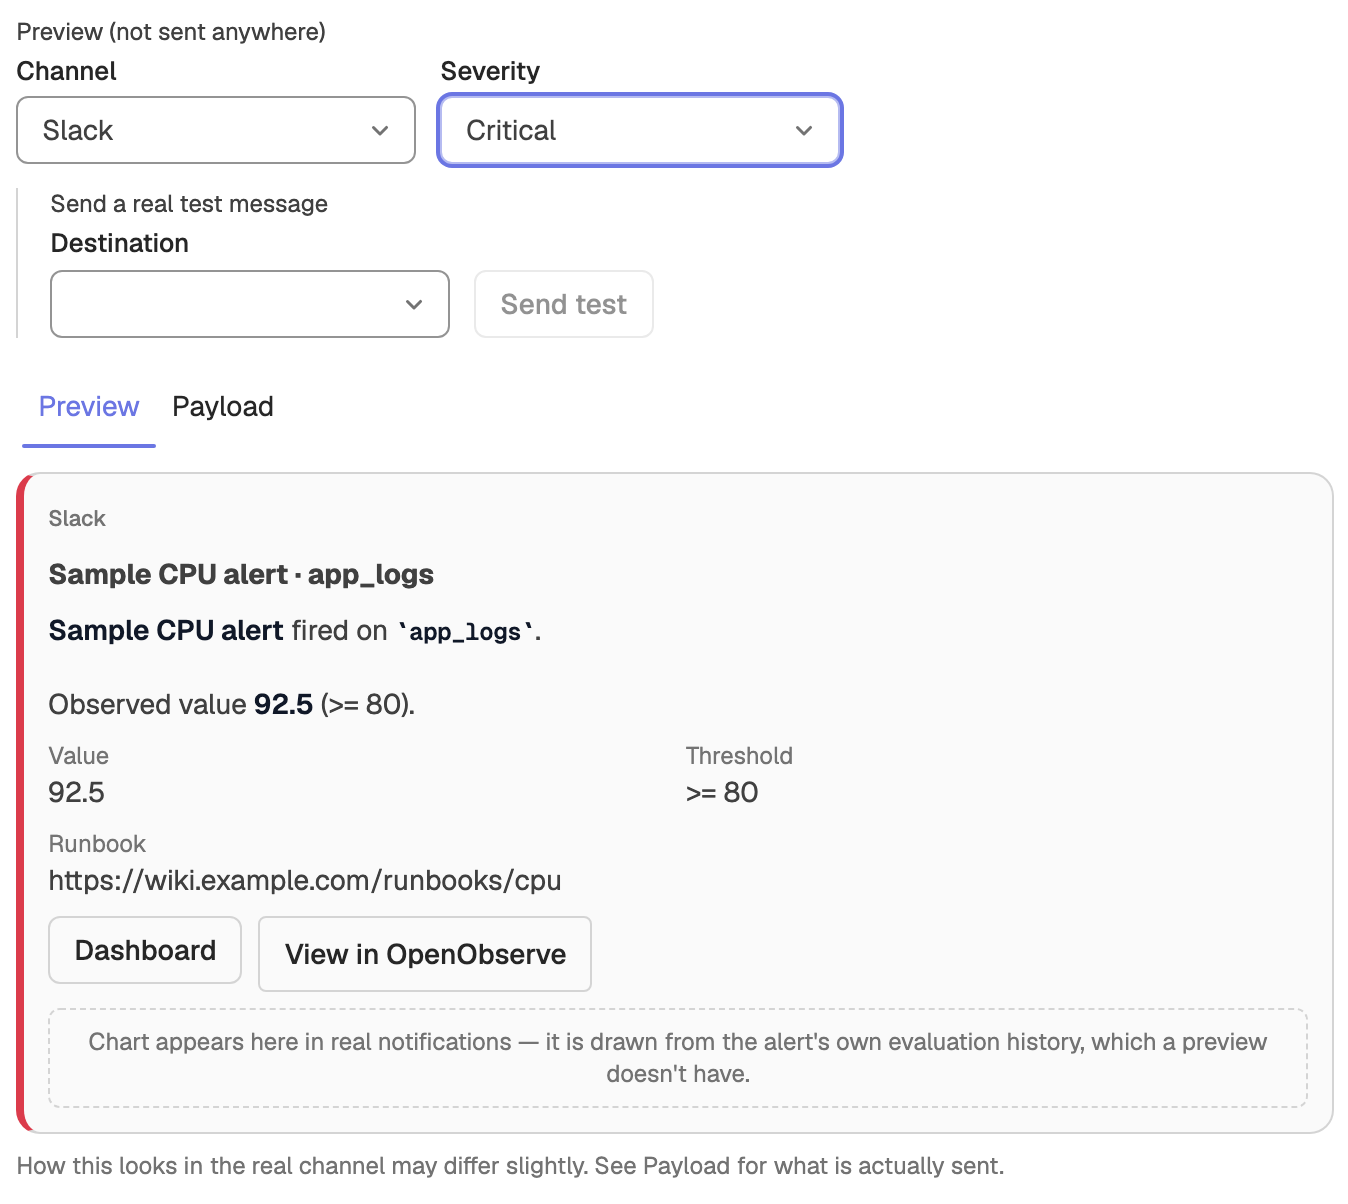Click the Runbook field label
Screen dimensions: 1348x1204
[97, 844]
